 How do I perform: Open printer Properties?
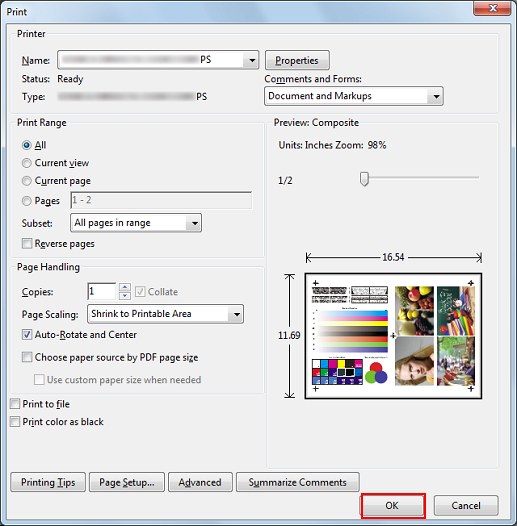[297, 60]
